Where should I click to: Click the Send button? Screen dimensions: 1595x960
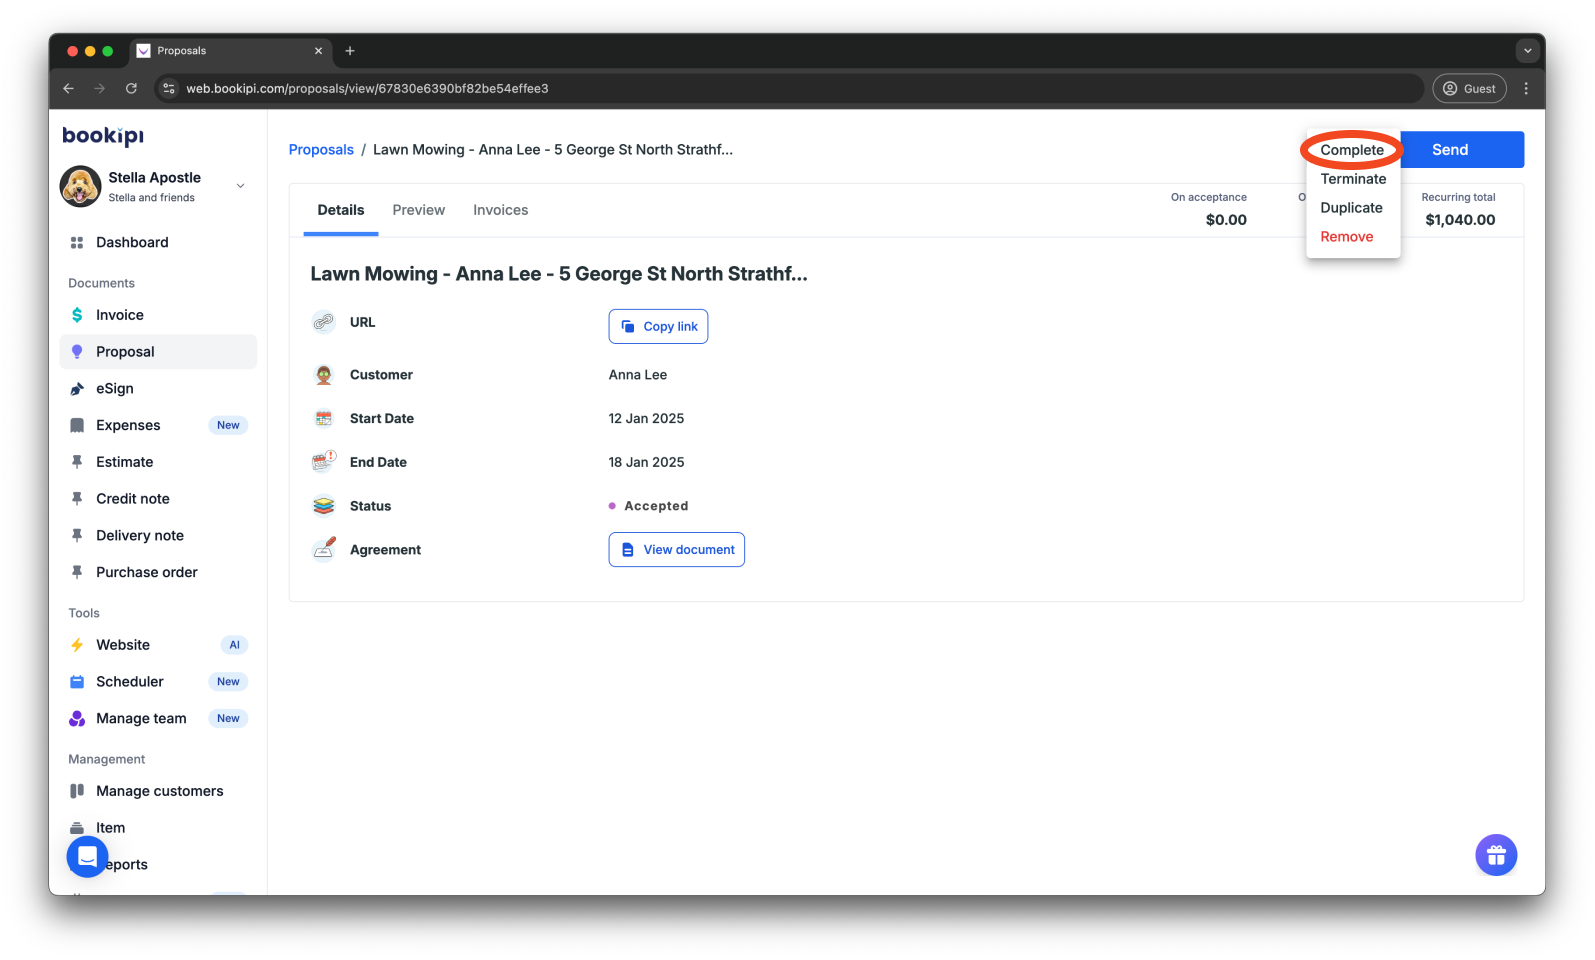[x=1461, y=150]
